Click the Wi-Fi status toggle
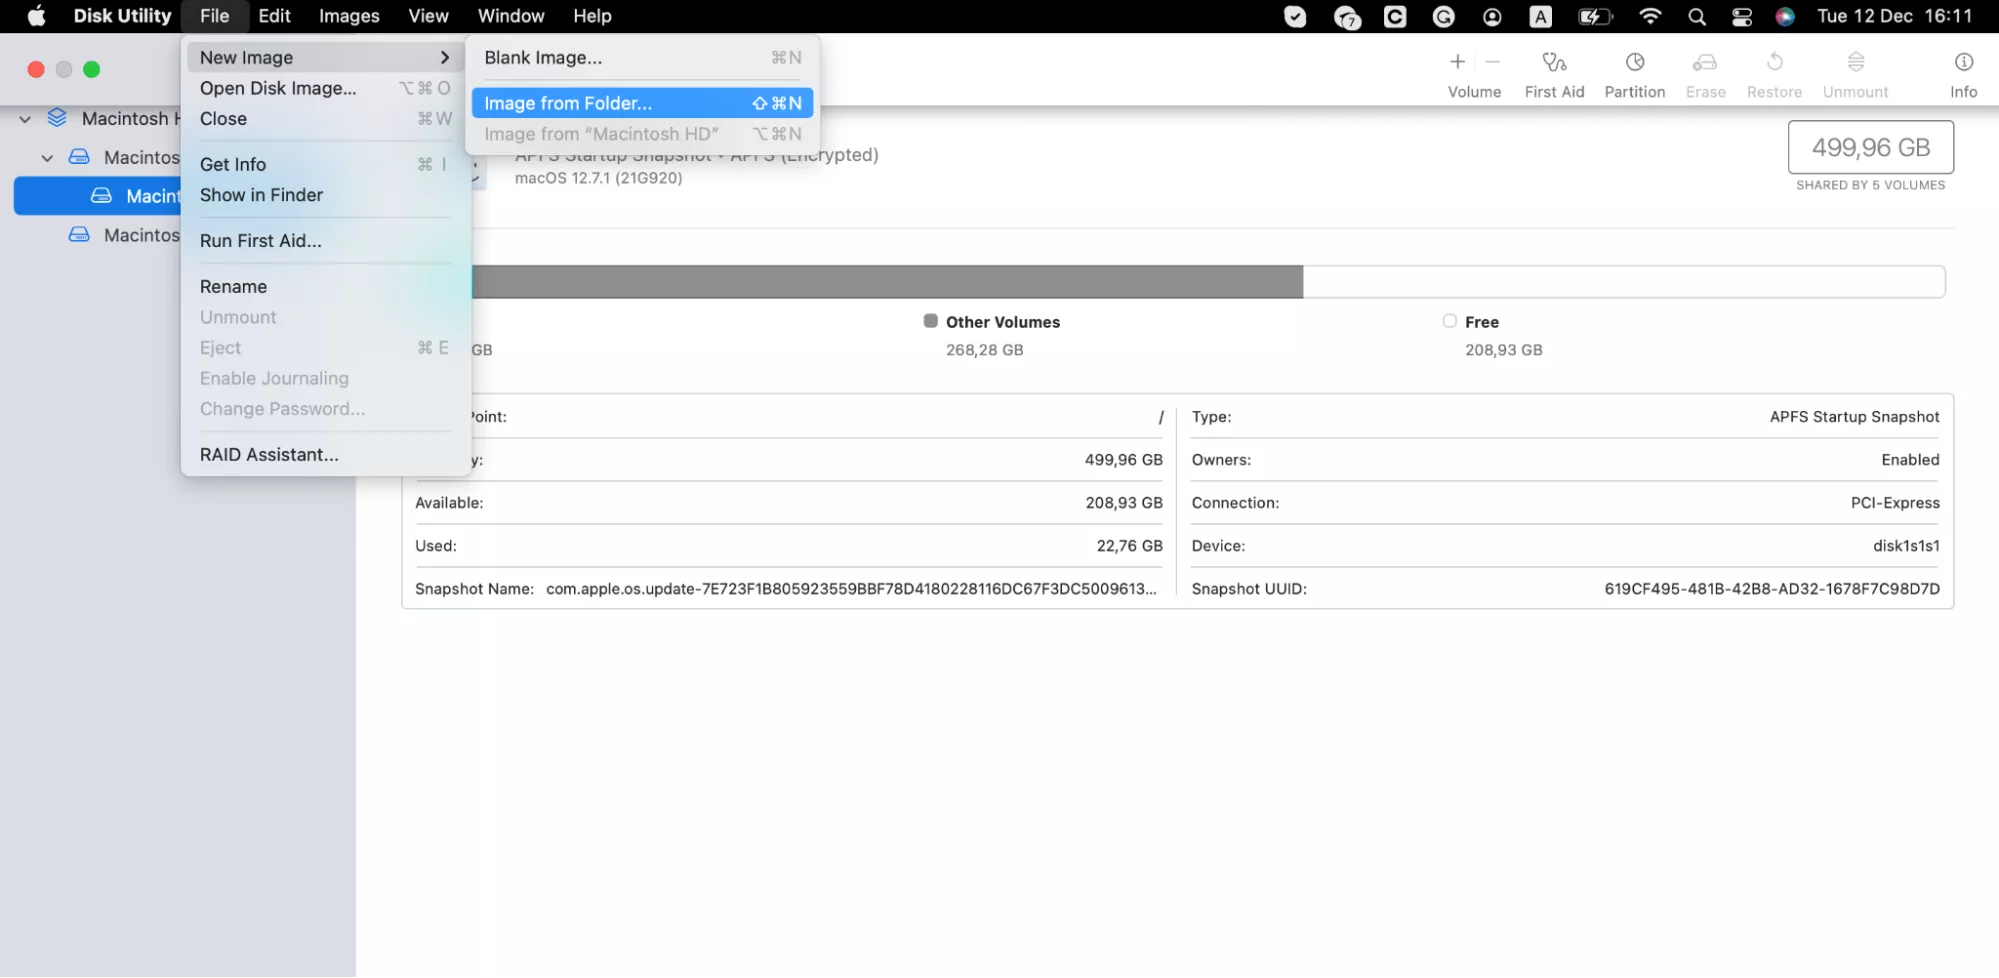Screen dimensions: 1999x978 click(1649, 16)
